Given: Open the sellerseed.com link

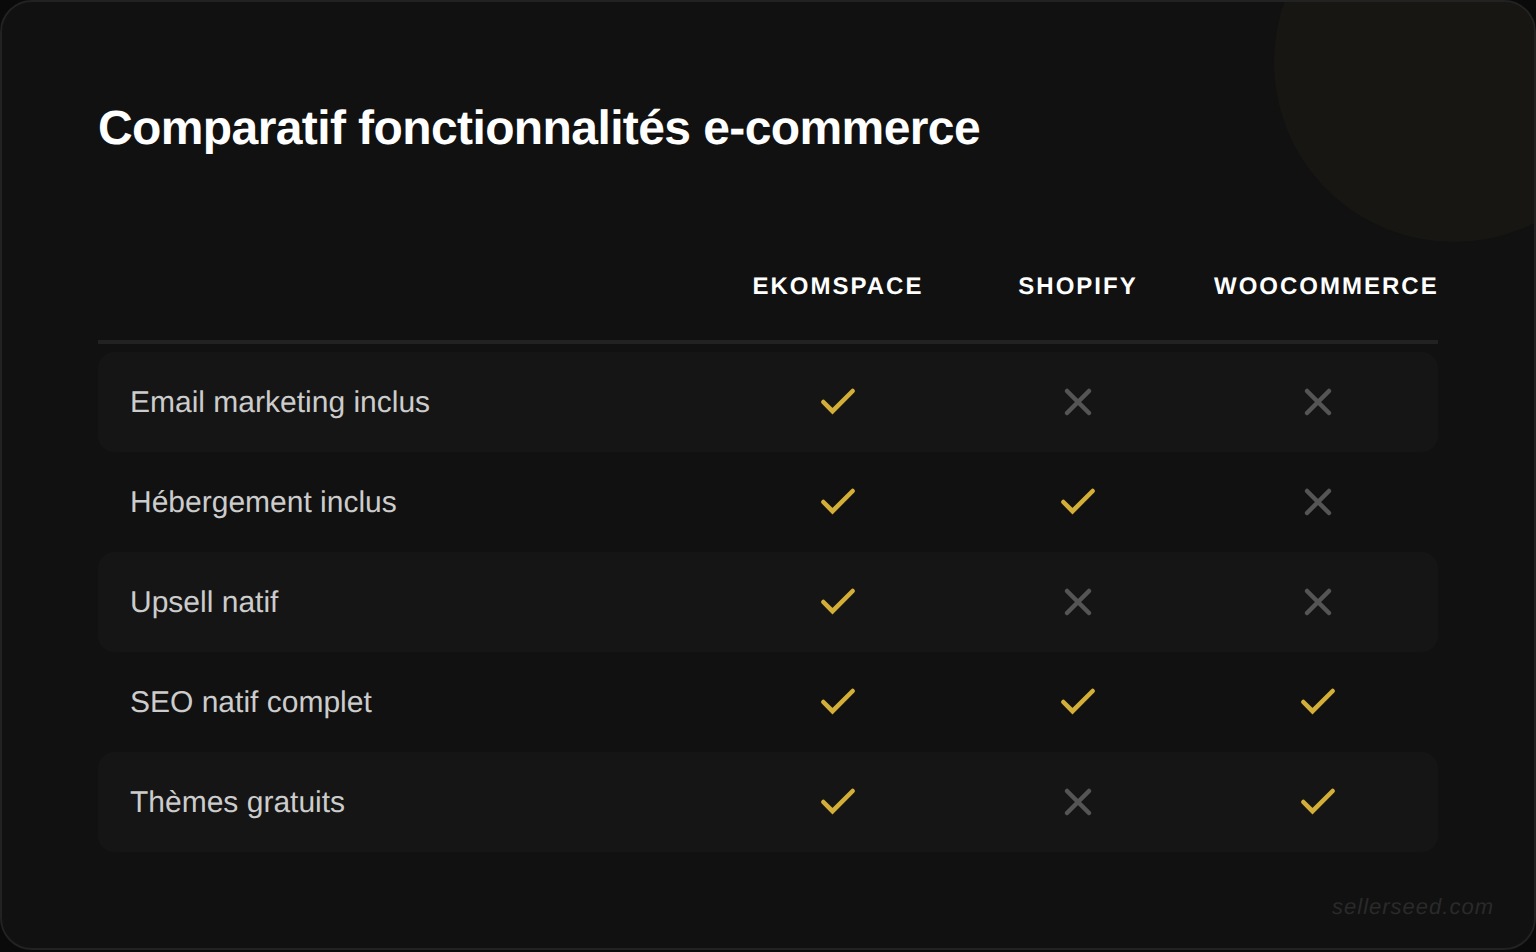Looking at the screenshot, I should coord(1410,908).
